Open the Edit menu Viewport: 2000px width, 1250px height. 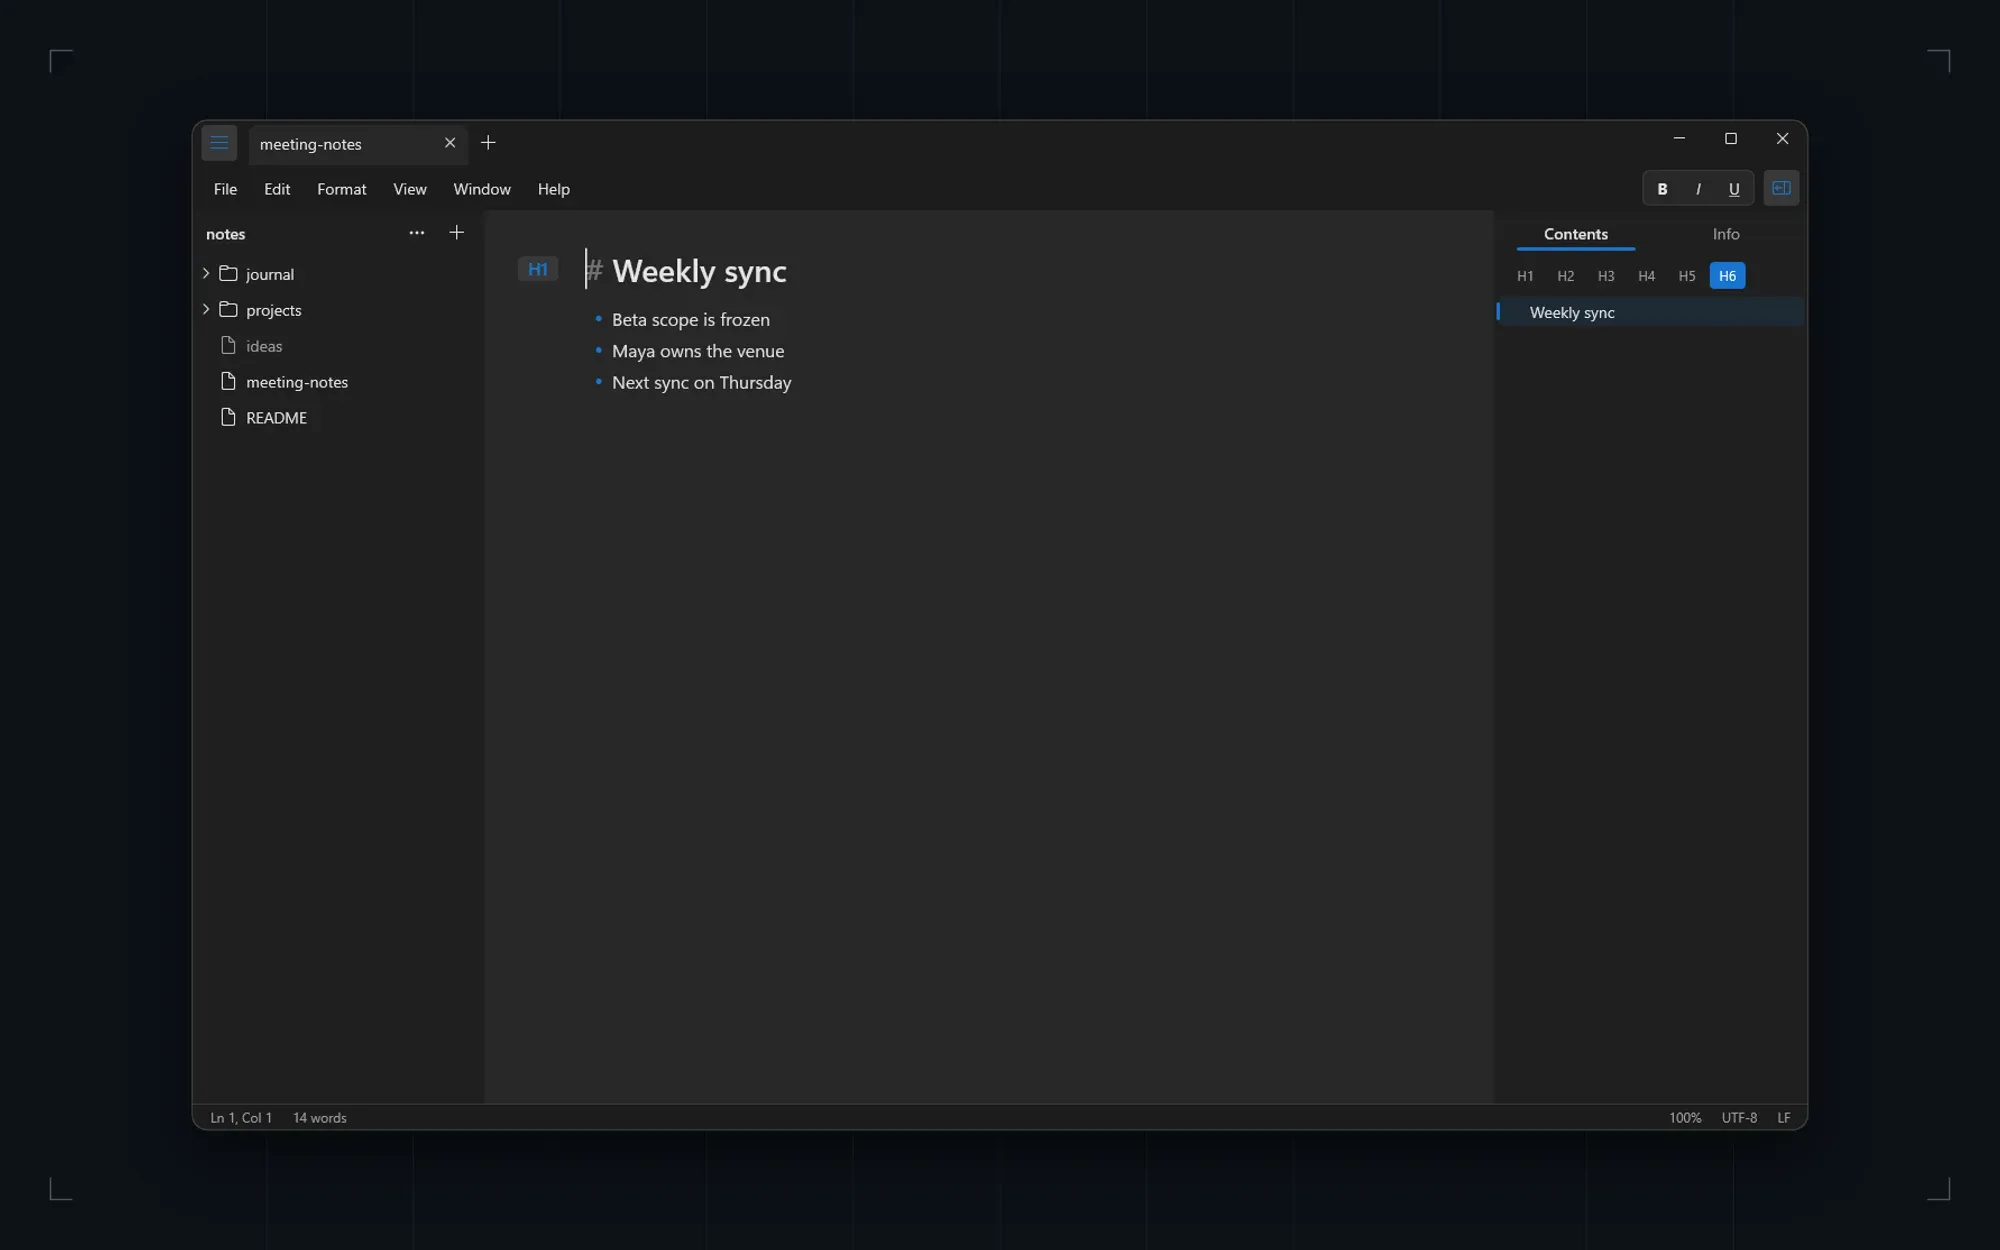277,189
